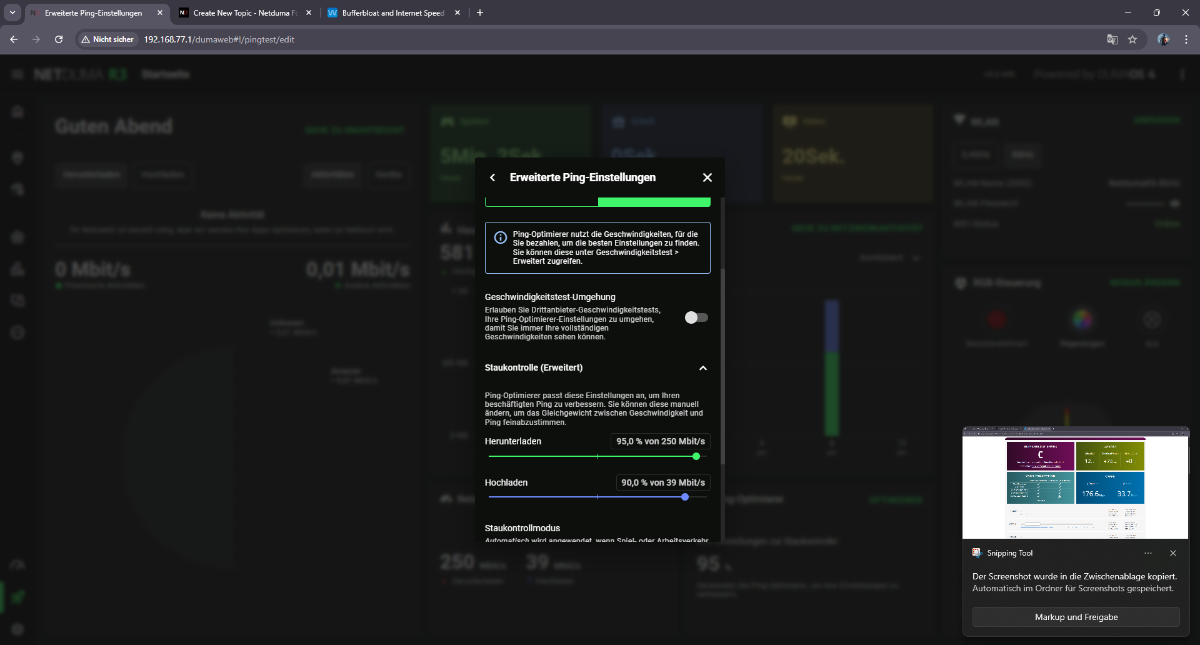Click Markup und Freigabe button
The width and height of the screenshot is (1200, 645).
tap(1076, 617)
